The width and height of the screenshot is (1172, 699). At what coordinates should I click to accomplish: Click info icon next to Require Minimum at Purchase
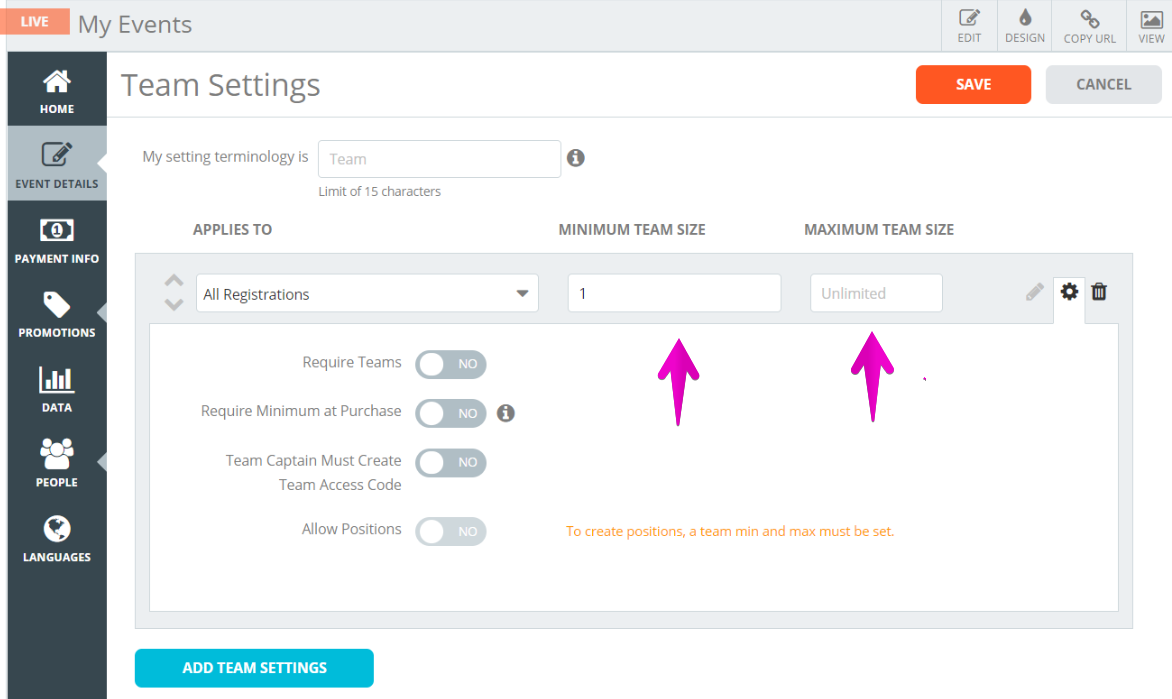point(506,413)
